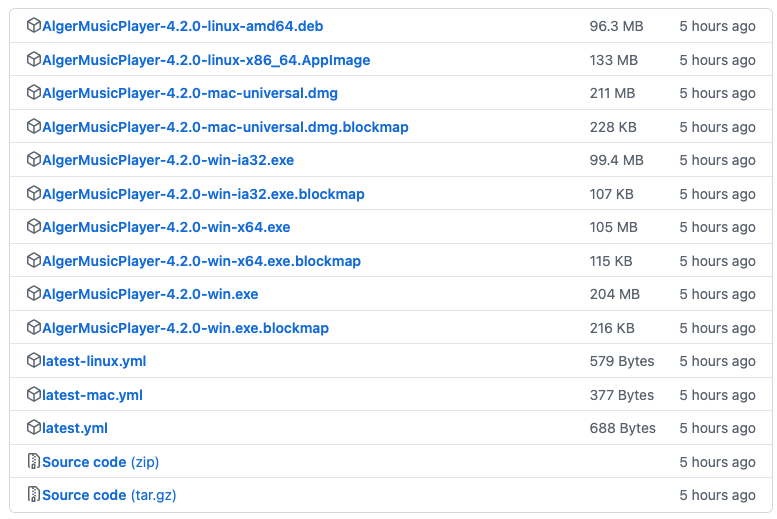Viewport: 777px width, 519px height.
Task: Click timestamp in the Source code (tar.gz) row
Action: [x=718, y=495]
